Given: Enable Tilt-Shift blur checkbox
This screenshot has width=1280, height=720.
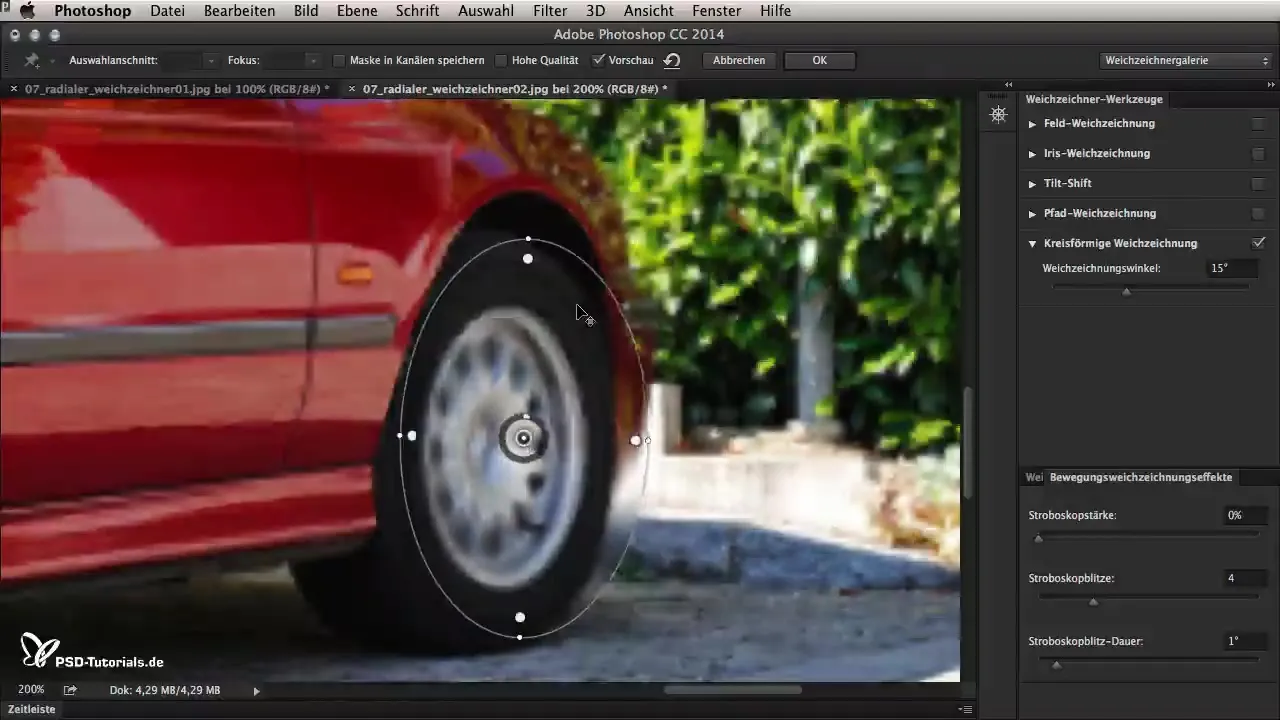Looking at the screenshot, I should click(1258, 184).
